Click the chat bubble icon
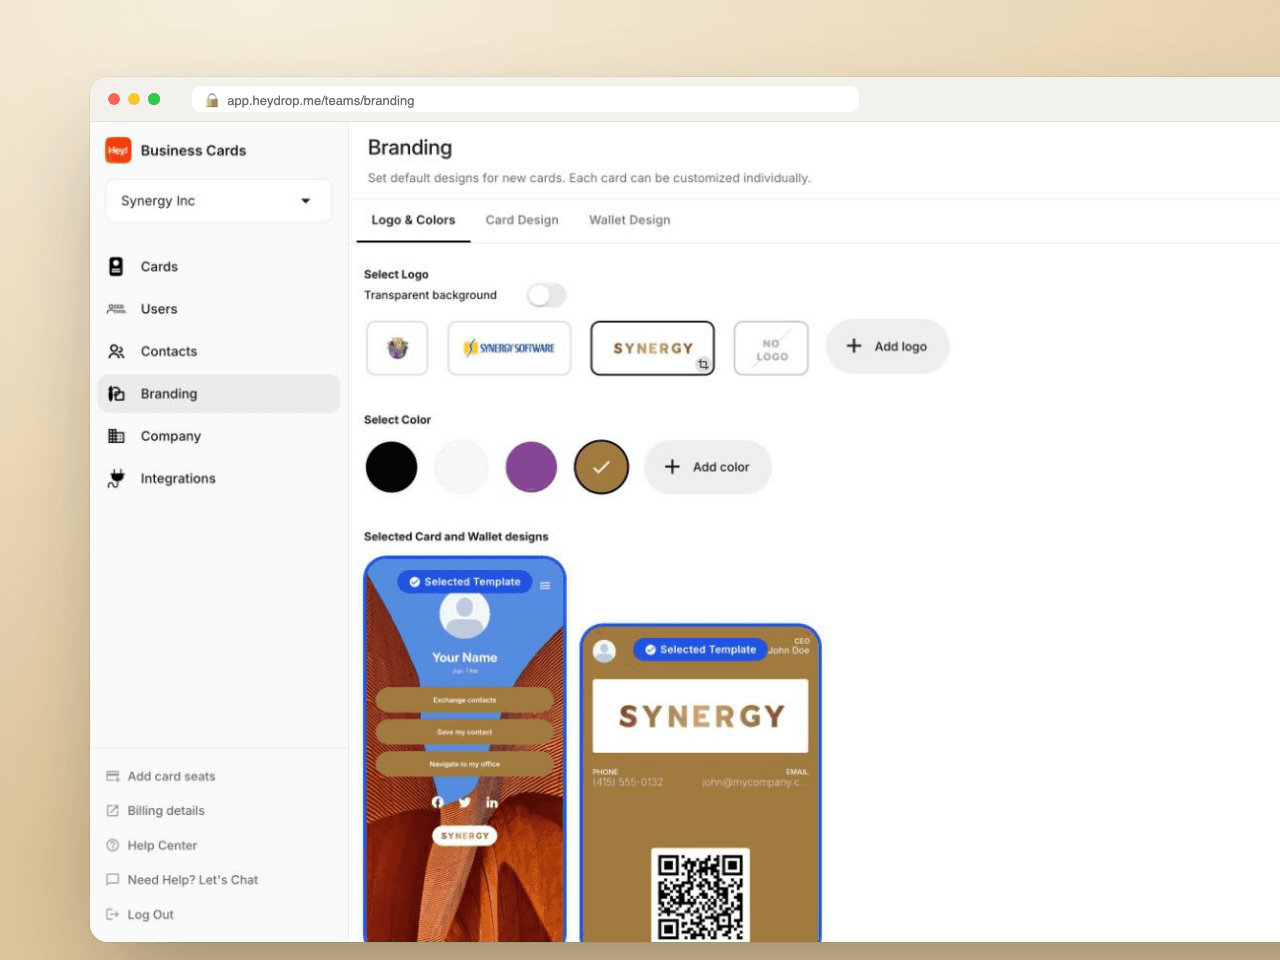 tap(113, 880)
